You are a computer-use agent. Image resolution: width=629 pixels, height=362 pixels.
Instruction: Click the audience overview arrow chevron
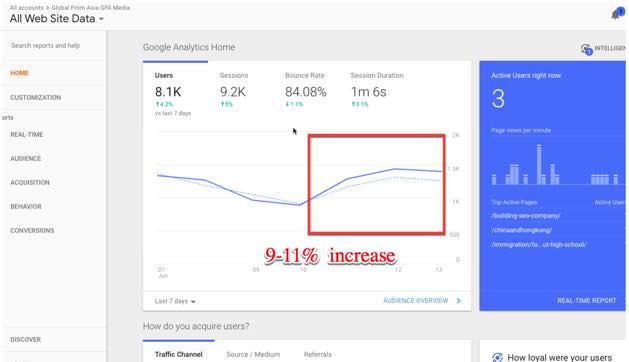(x=459, y=301)
